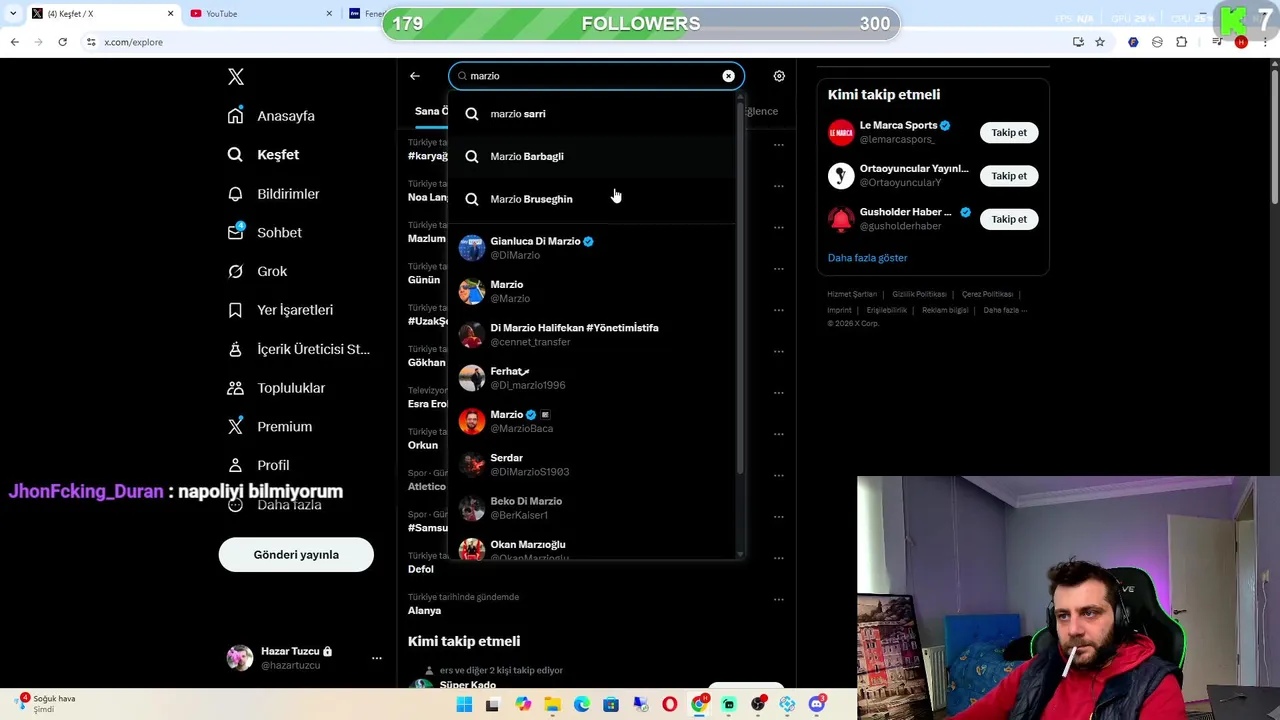Image resolution: width=1280 pixels, height=720 pixels.
Task: Open Profil page
Action: point(258,465)
